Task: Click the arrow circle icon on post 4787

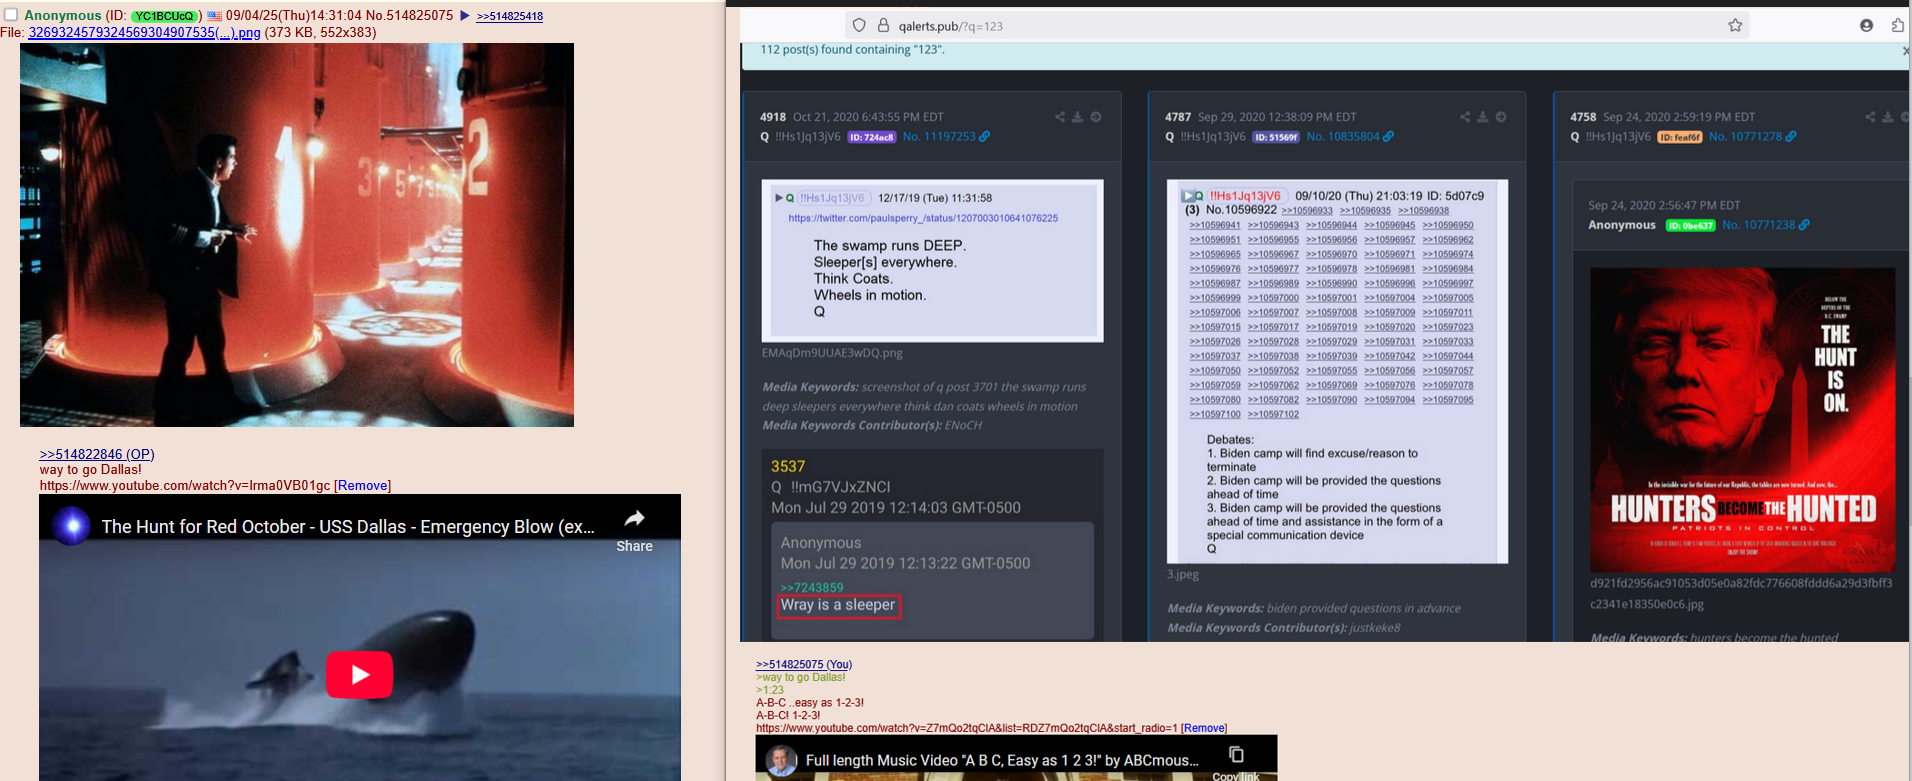Action: tap(1501, 117)
